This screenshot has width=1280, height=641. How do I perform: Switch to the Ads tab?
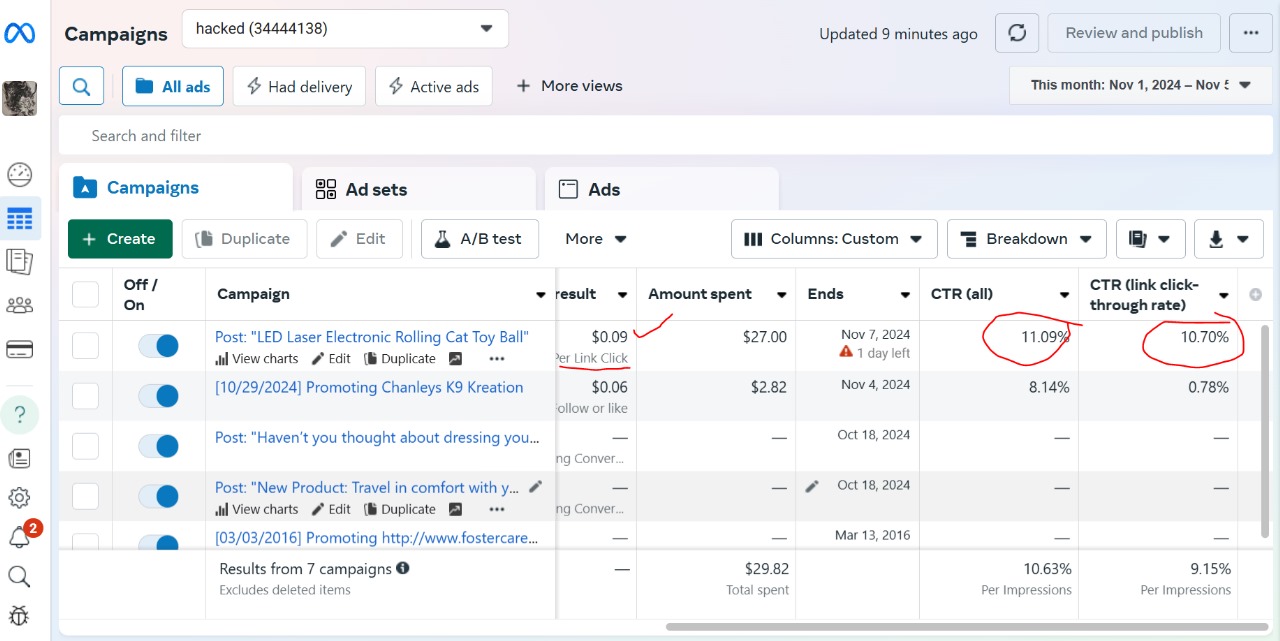tap(662, 190)
